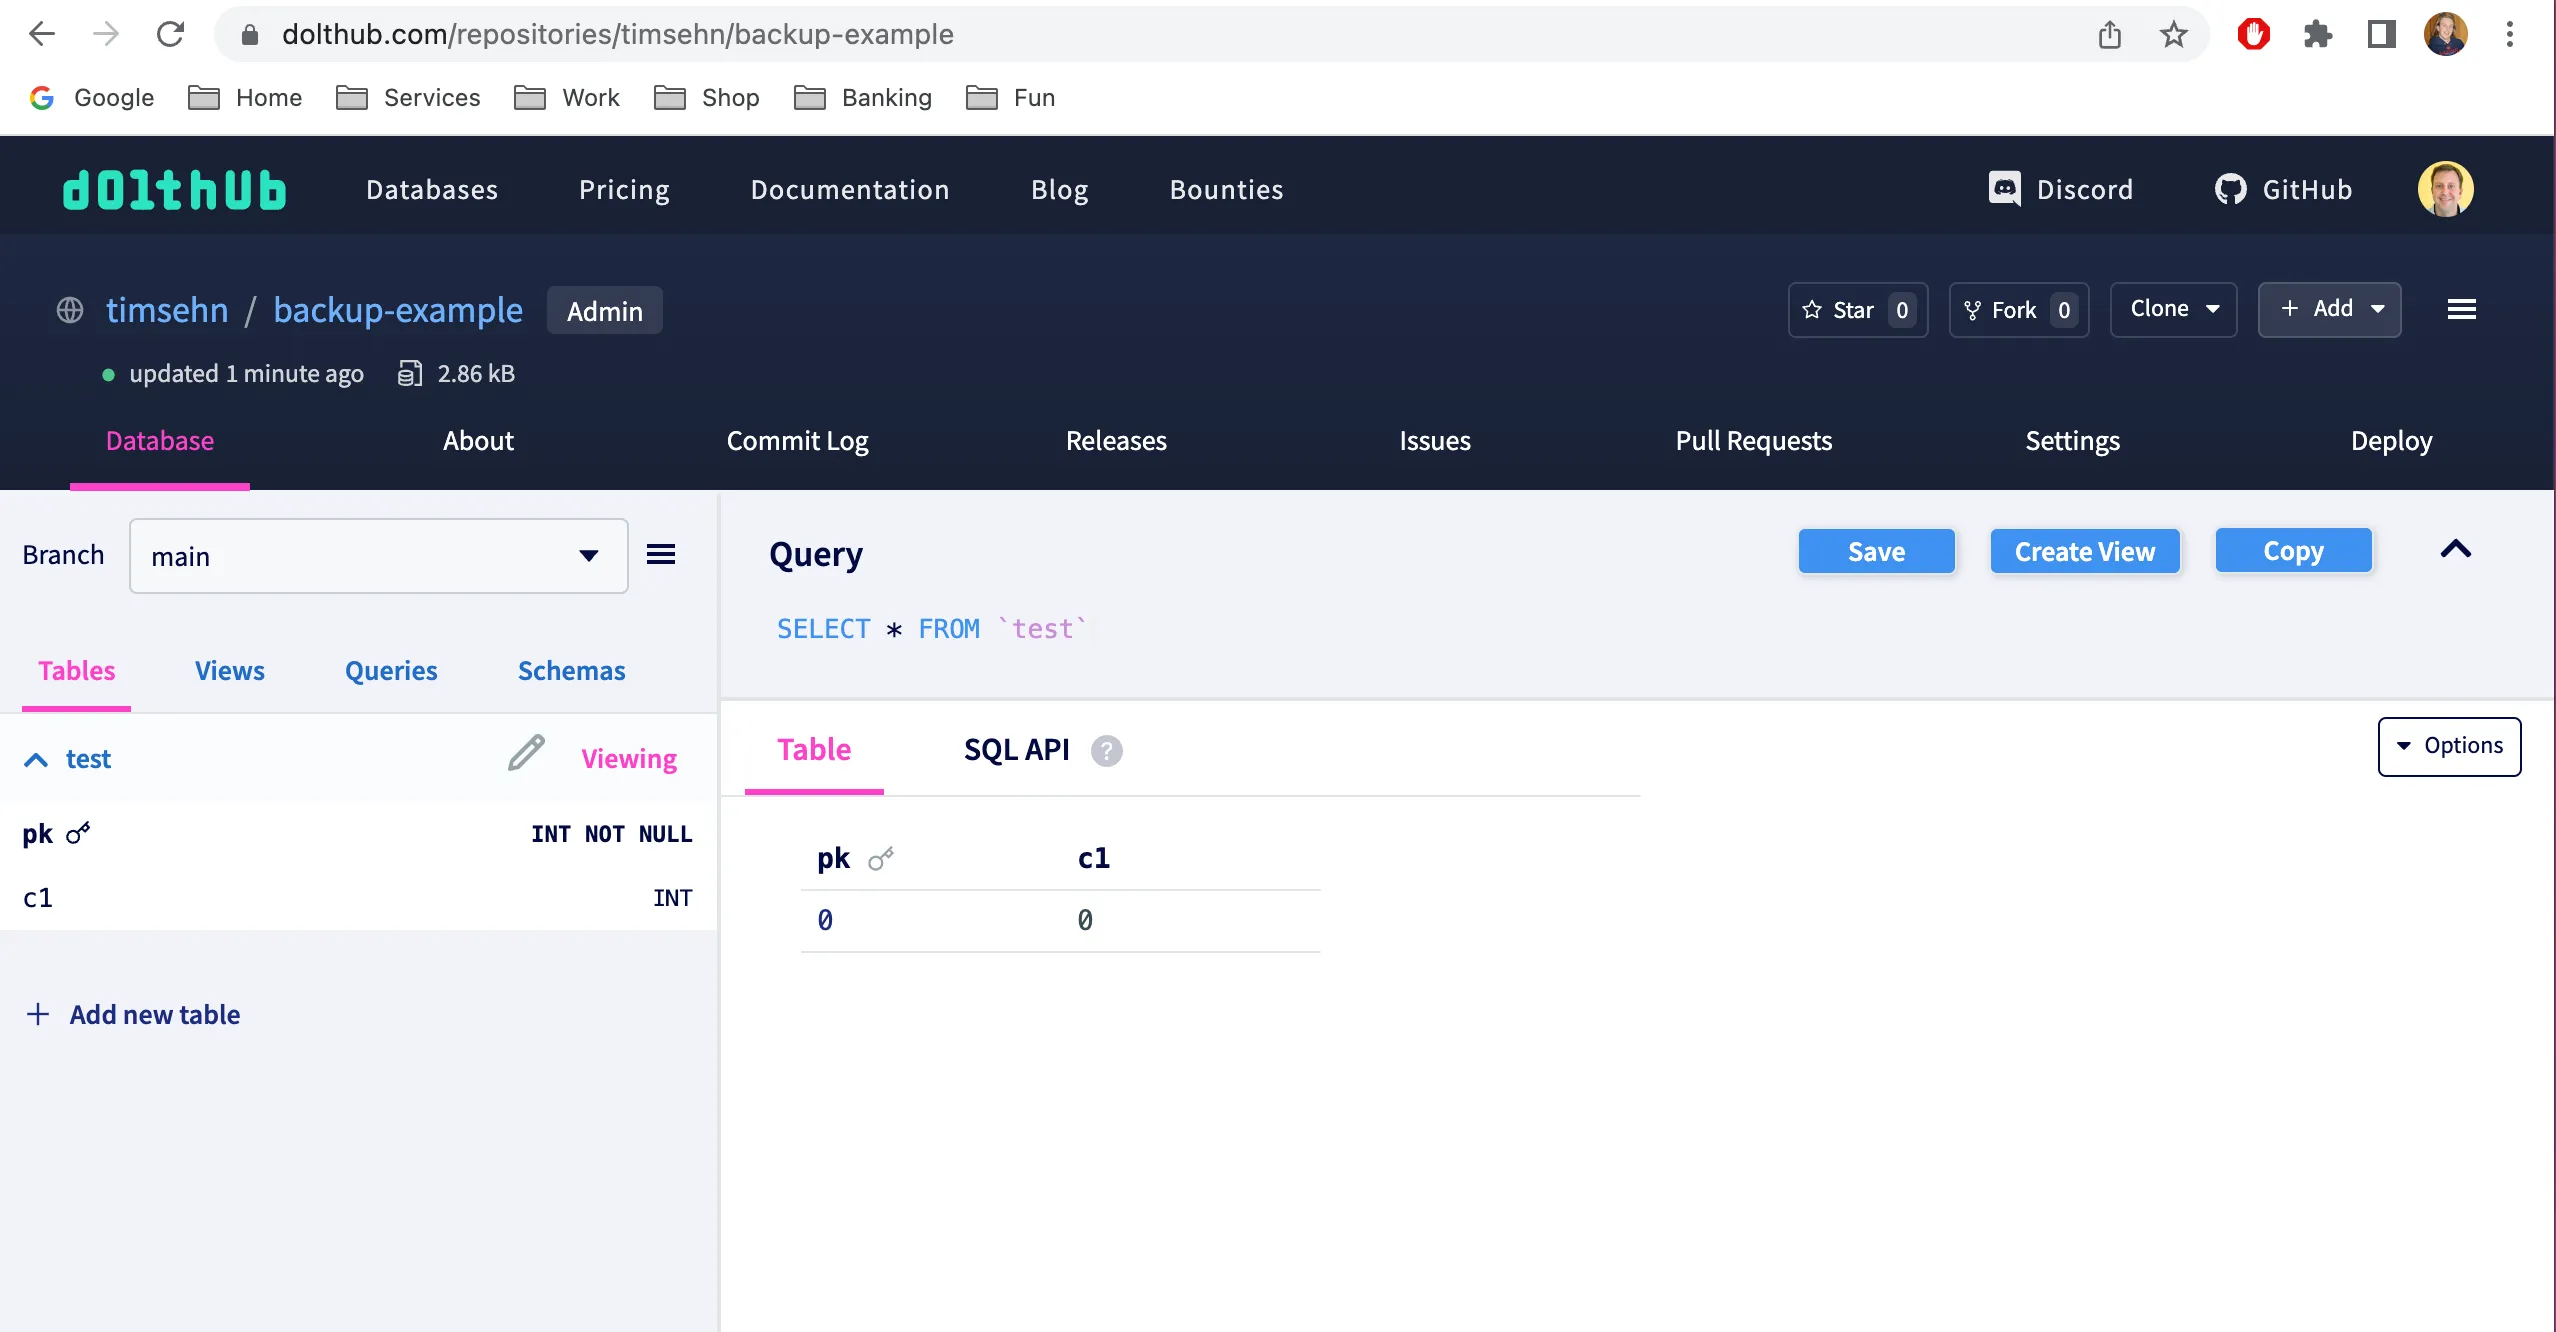Reload the current page
Screen dimensions: 2556x1332
tap(170, 34)
